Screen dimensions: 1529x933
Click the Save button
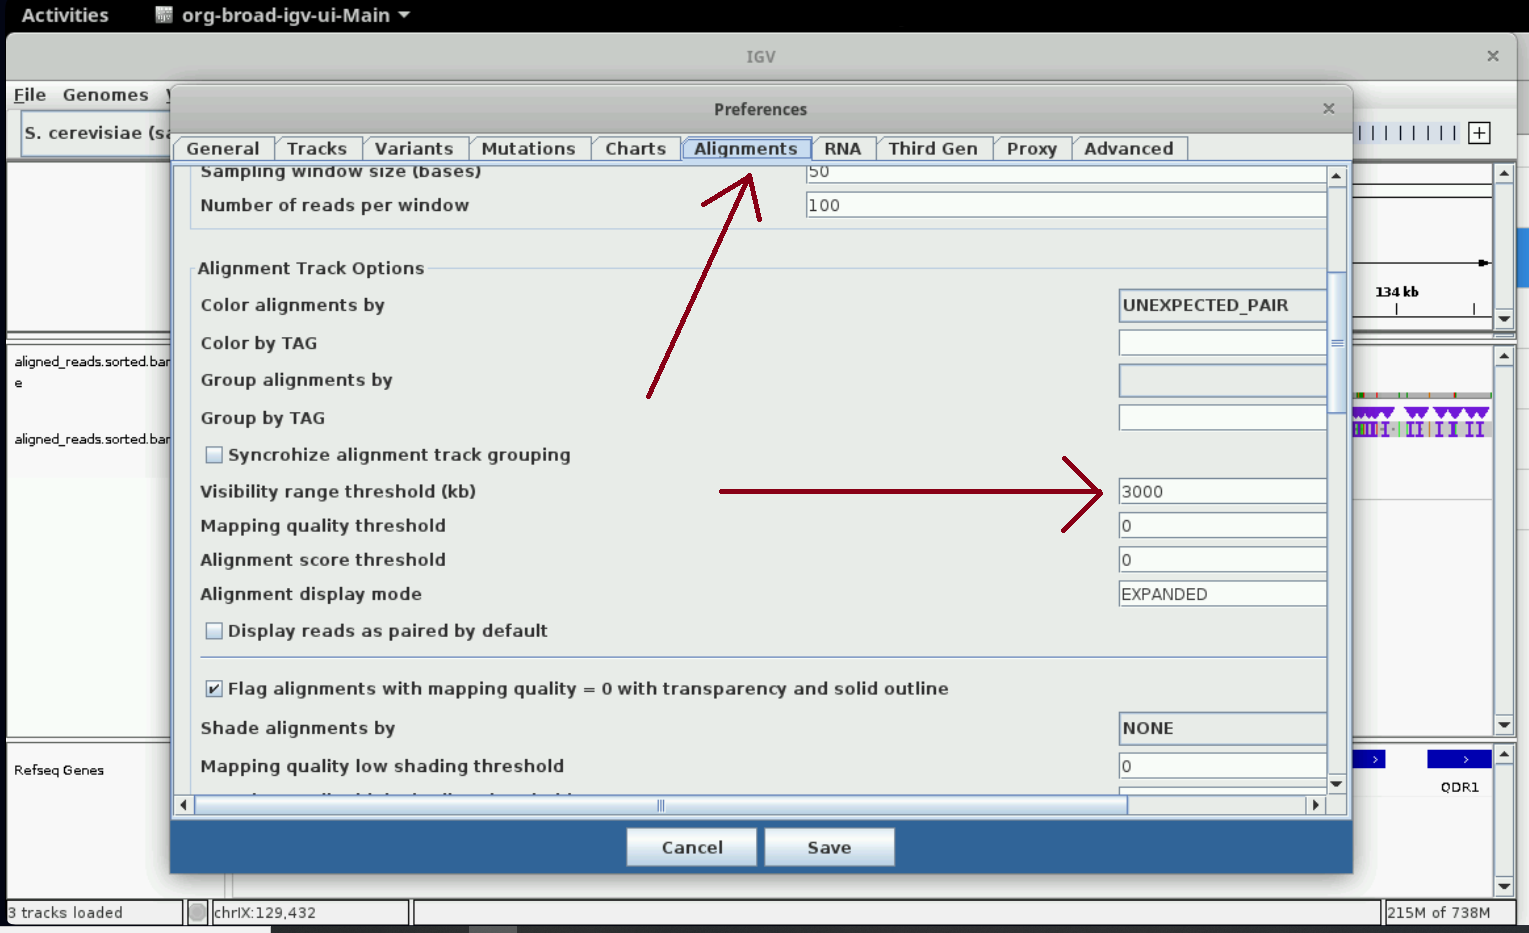[x=828, y=846]
